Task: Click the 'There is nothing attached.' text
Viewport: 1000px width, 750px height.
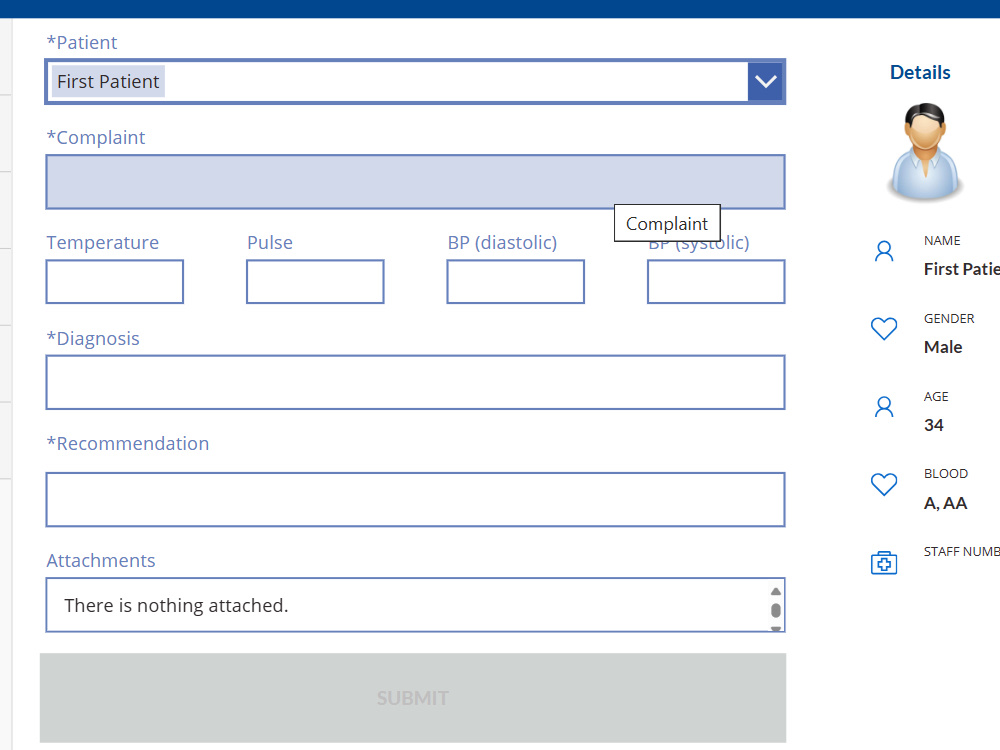Action: tap(176, 605)
